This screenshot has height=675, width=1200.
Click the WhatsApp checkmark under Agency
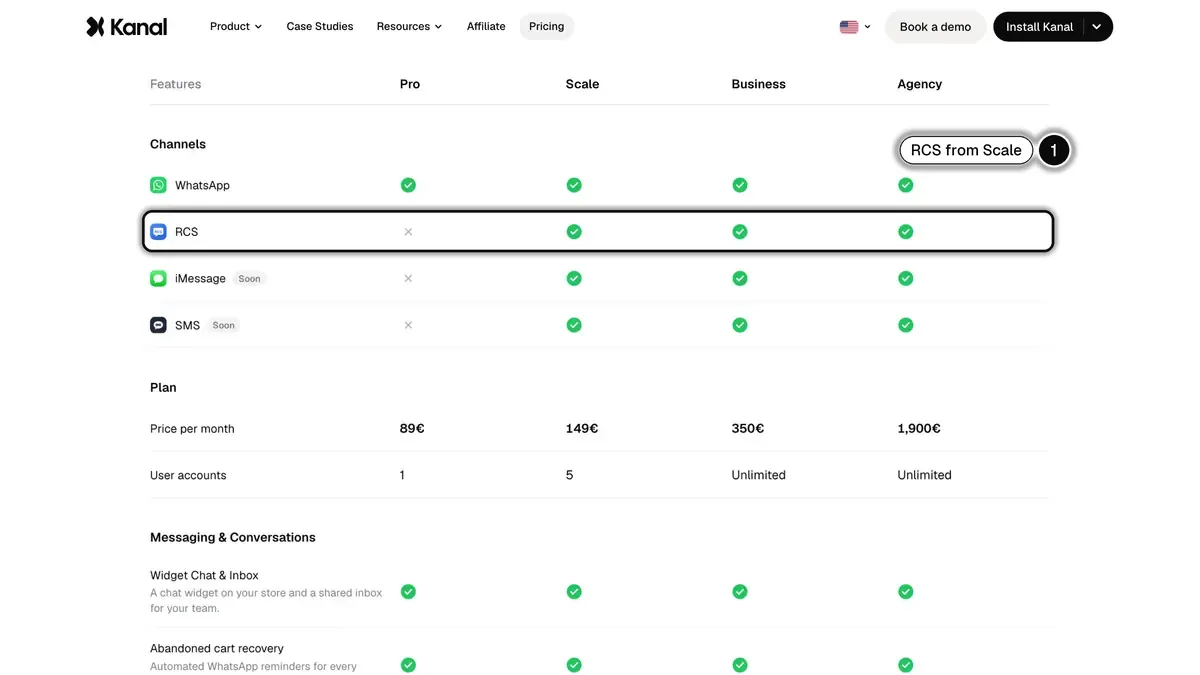pyautogui.click(x=905, y=185)
